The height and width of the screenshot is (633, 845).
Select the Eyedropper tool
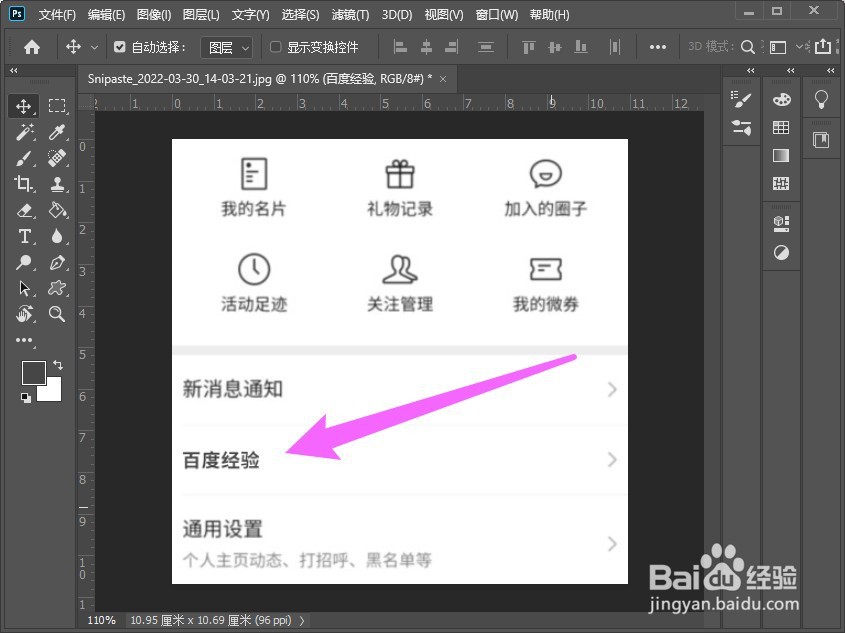coord(57,132)
